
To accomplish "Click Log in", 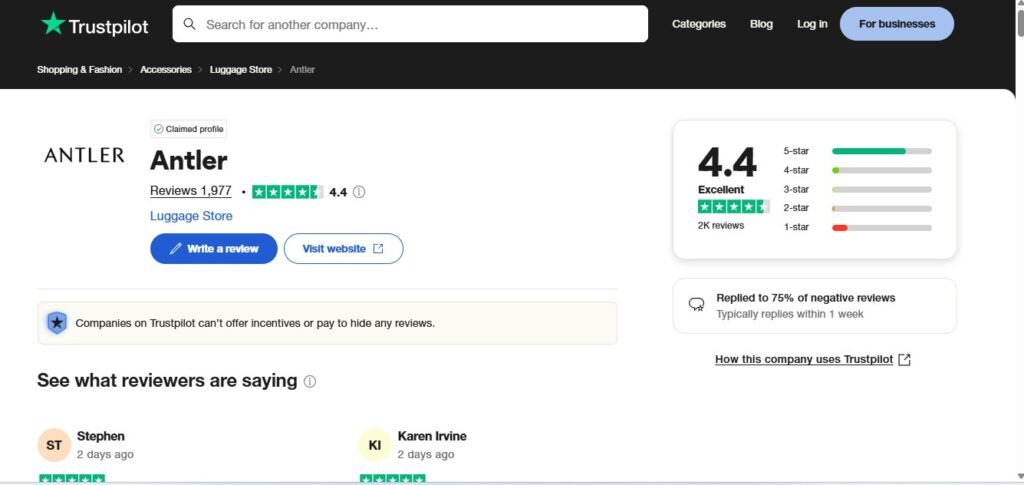I will pos(812,24).
